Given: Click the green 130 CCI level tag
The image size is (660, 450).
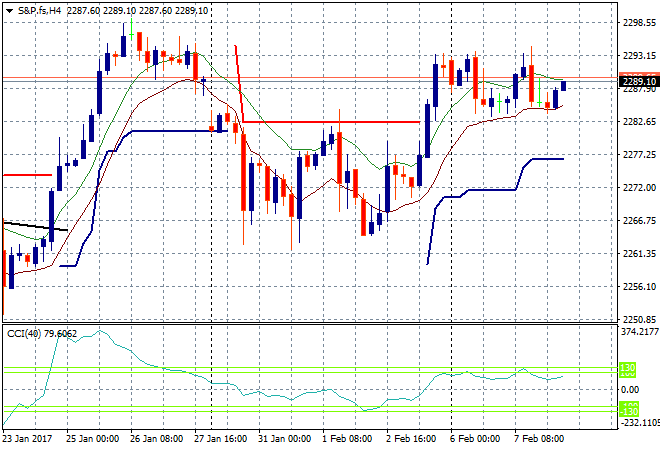Looking at the screenshot, I should click(x=628, y=367).
